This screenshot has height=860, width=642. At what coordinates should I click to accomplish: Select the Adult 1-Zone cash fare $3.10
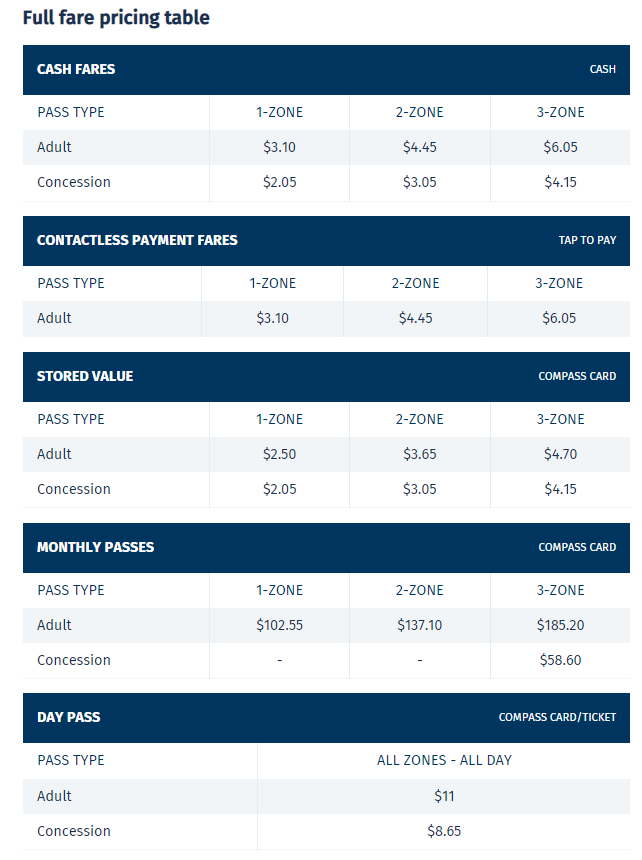tap(279, 147)
